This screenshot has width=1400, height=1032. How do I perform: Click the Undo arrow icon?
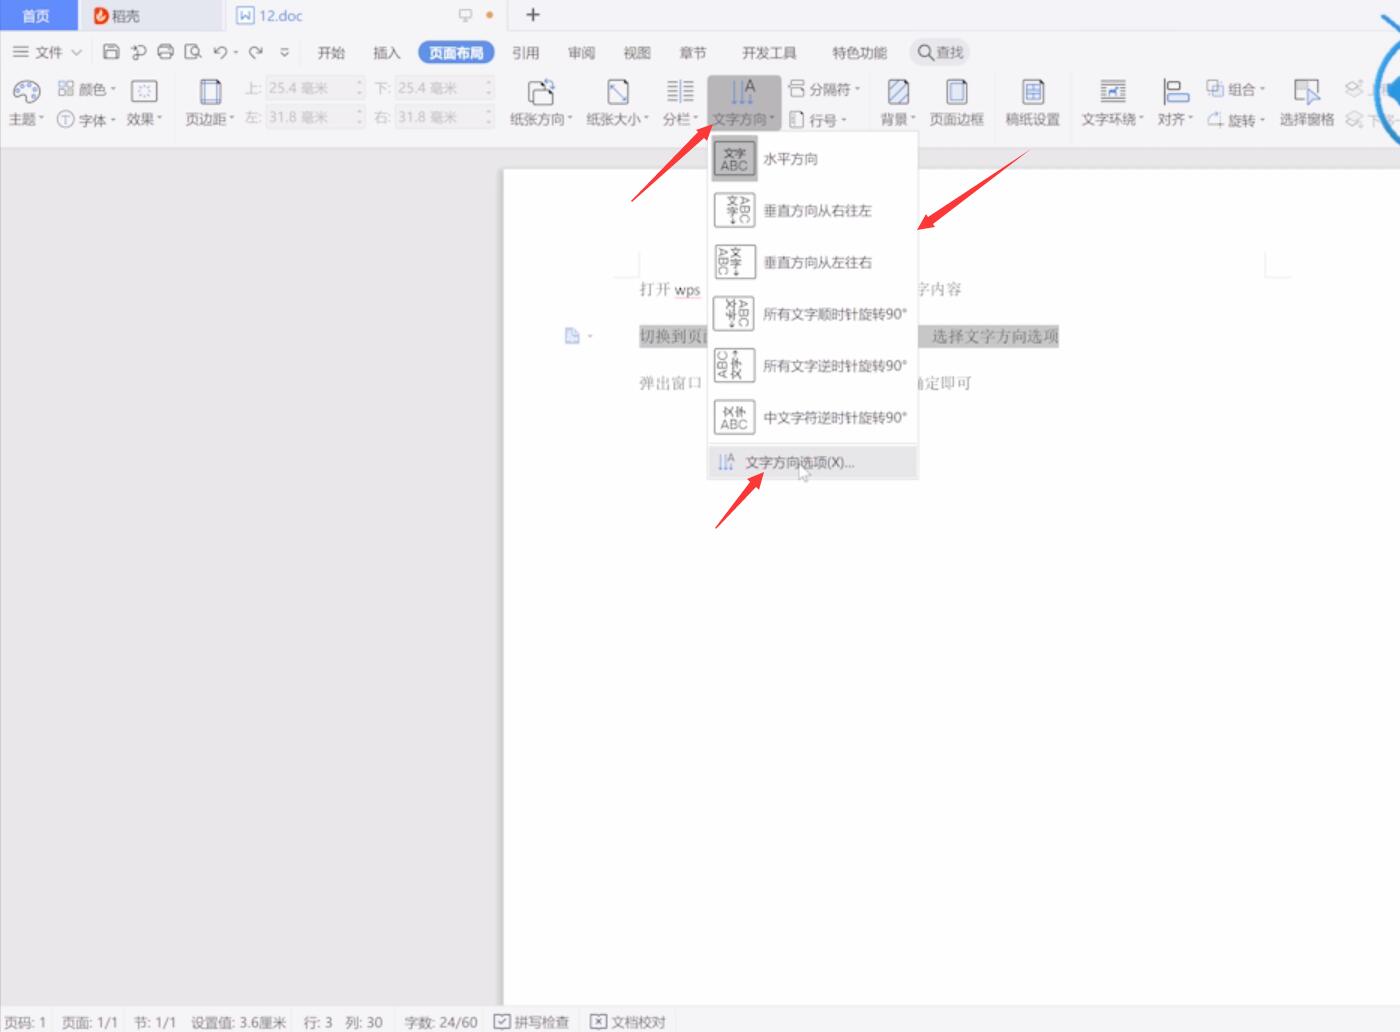coord(220,52)
